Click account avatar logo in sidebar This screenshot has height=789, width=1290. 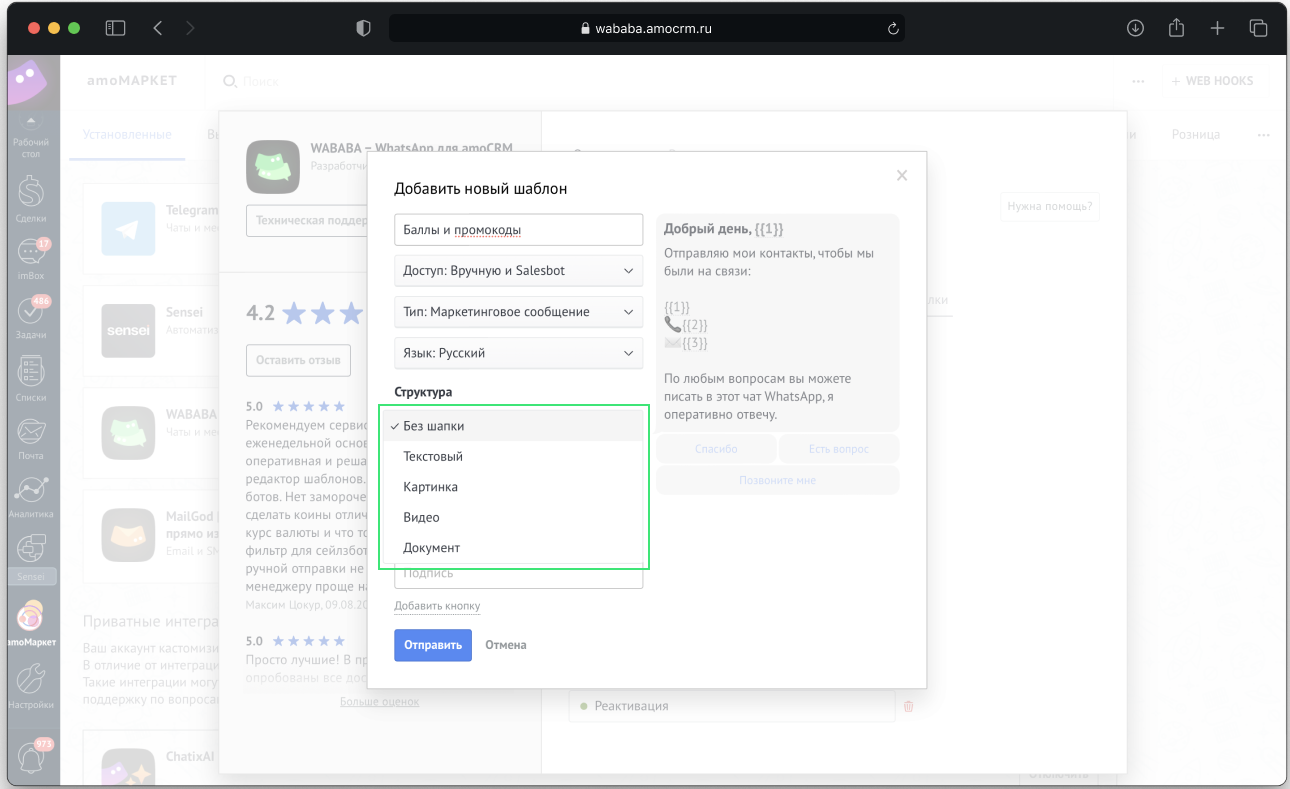click(x=28, y=81)
